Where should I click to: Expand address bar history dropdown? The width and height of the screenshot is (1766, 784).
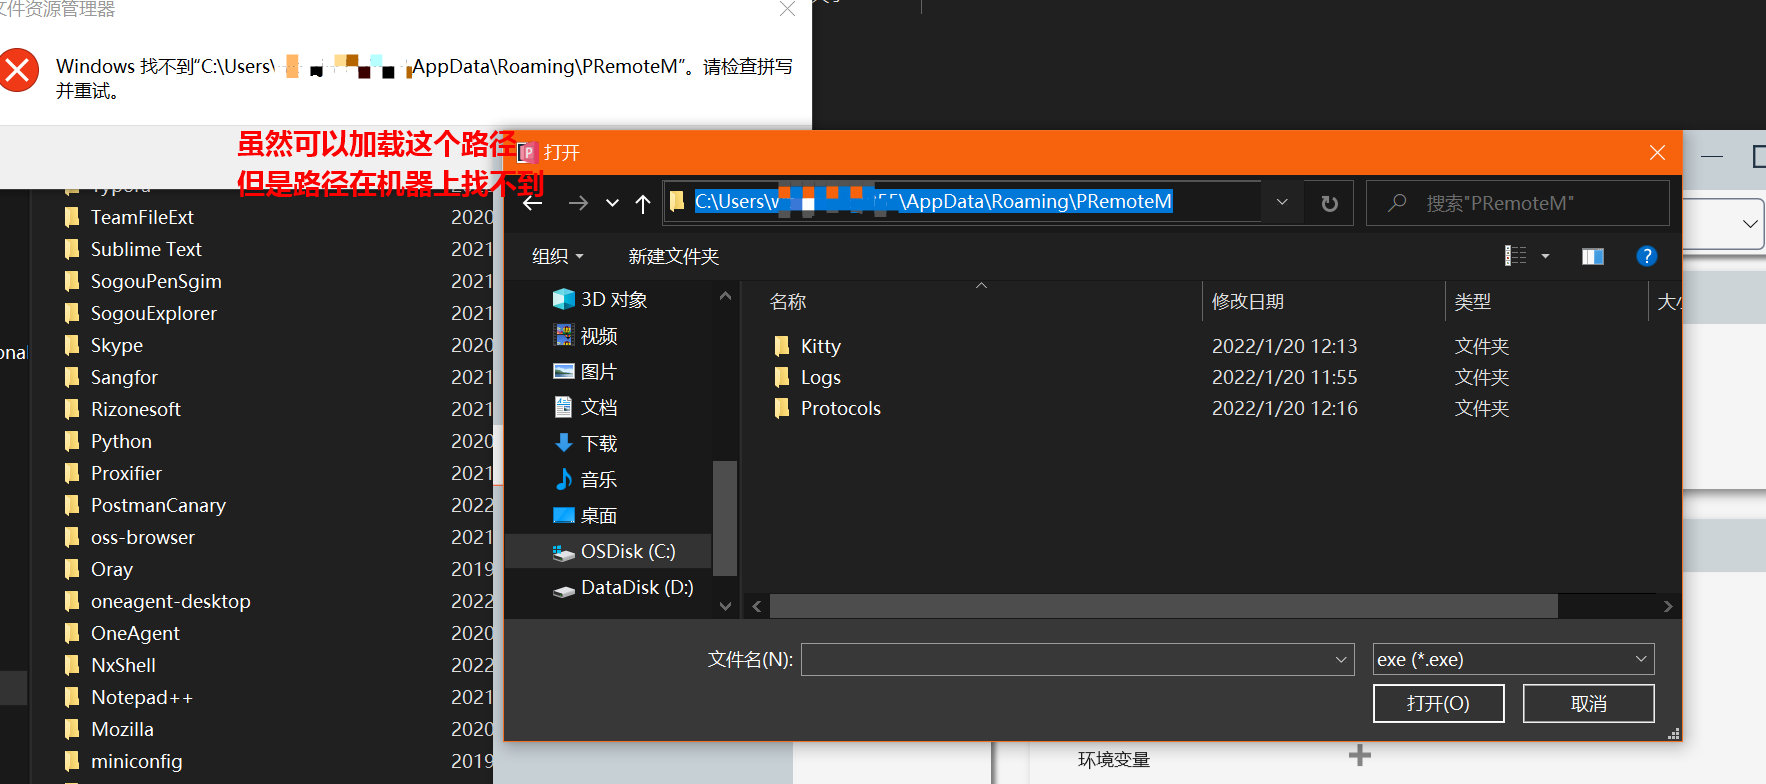click(1282, 202)
